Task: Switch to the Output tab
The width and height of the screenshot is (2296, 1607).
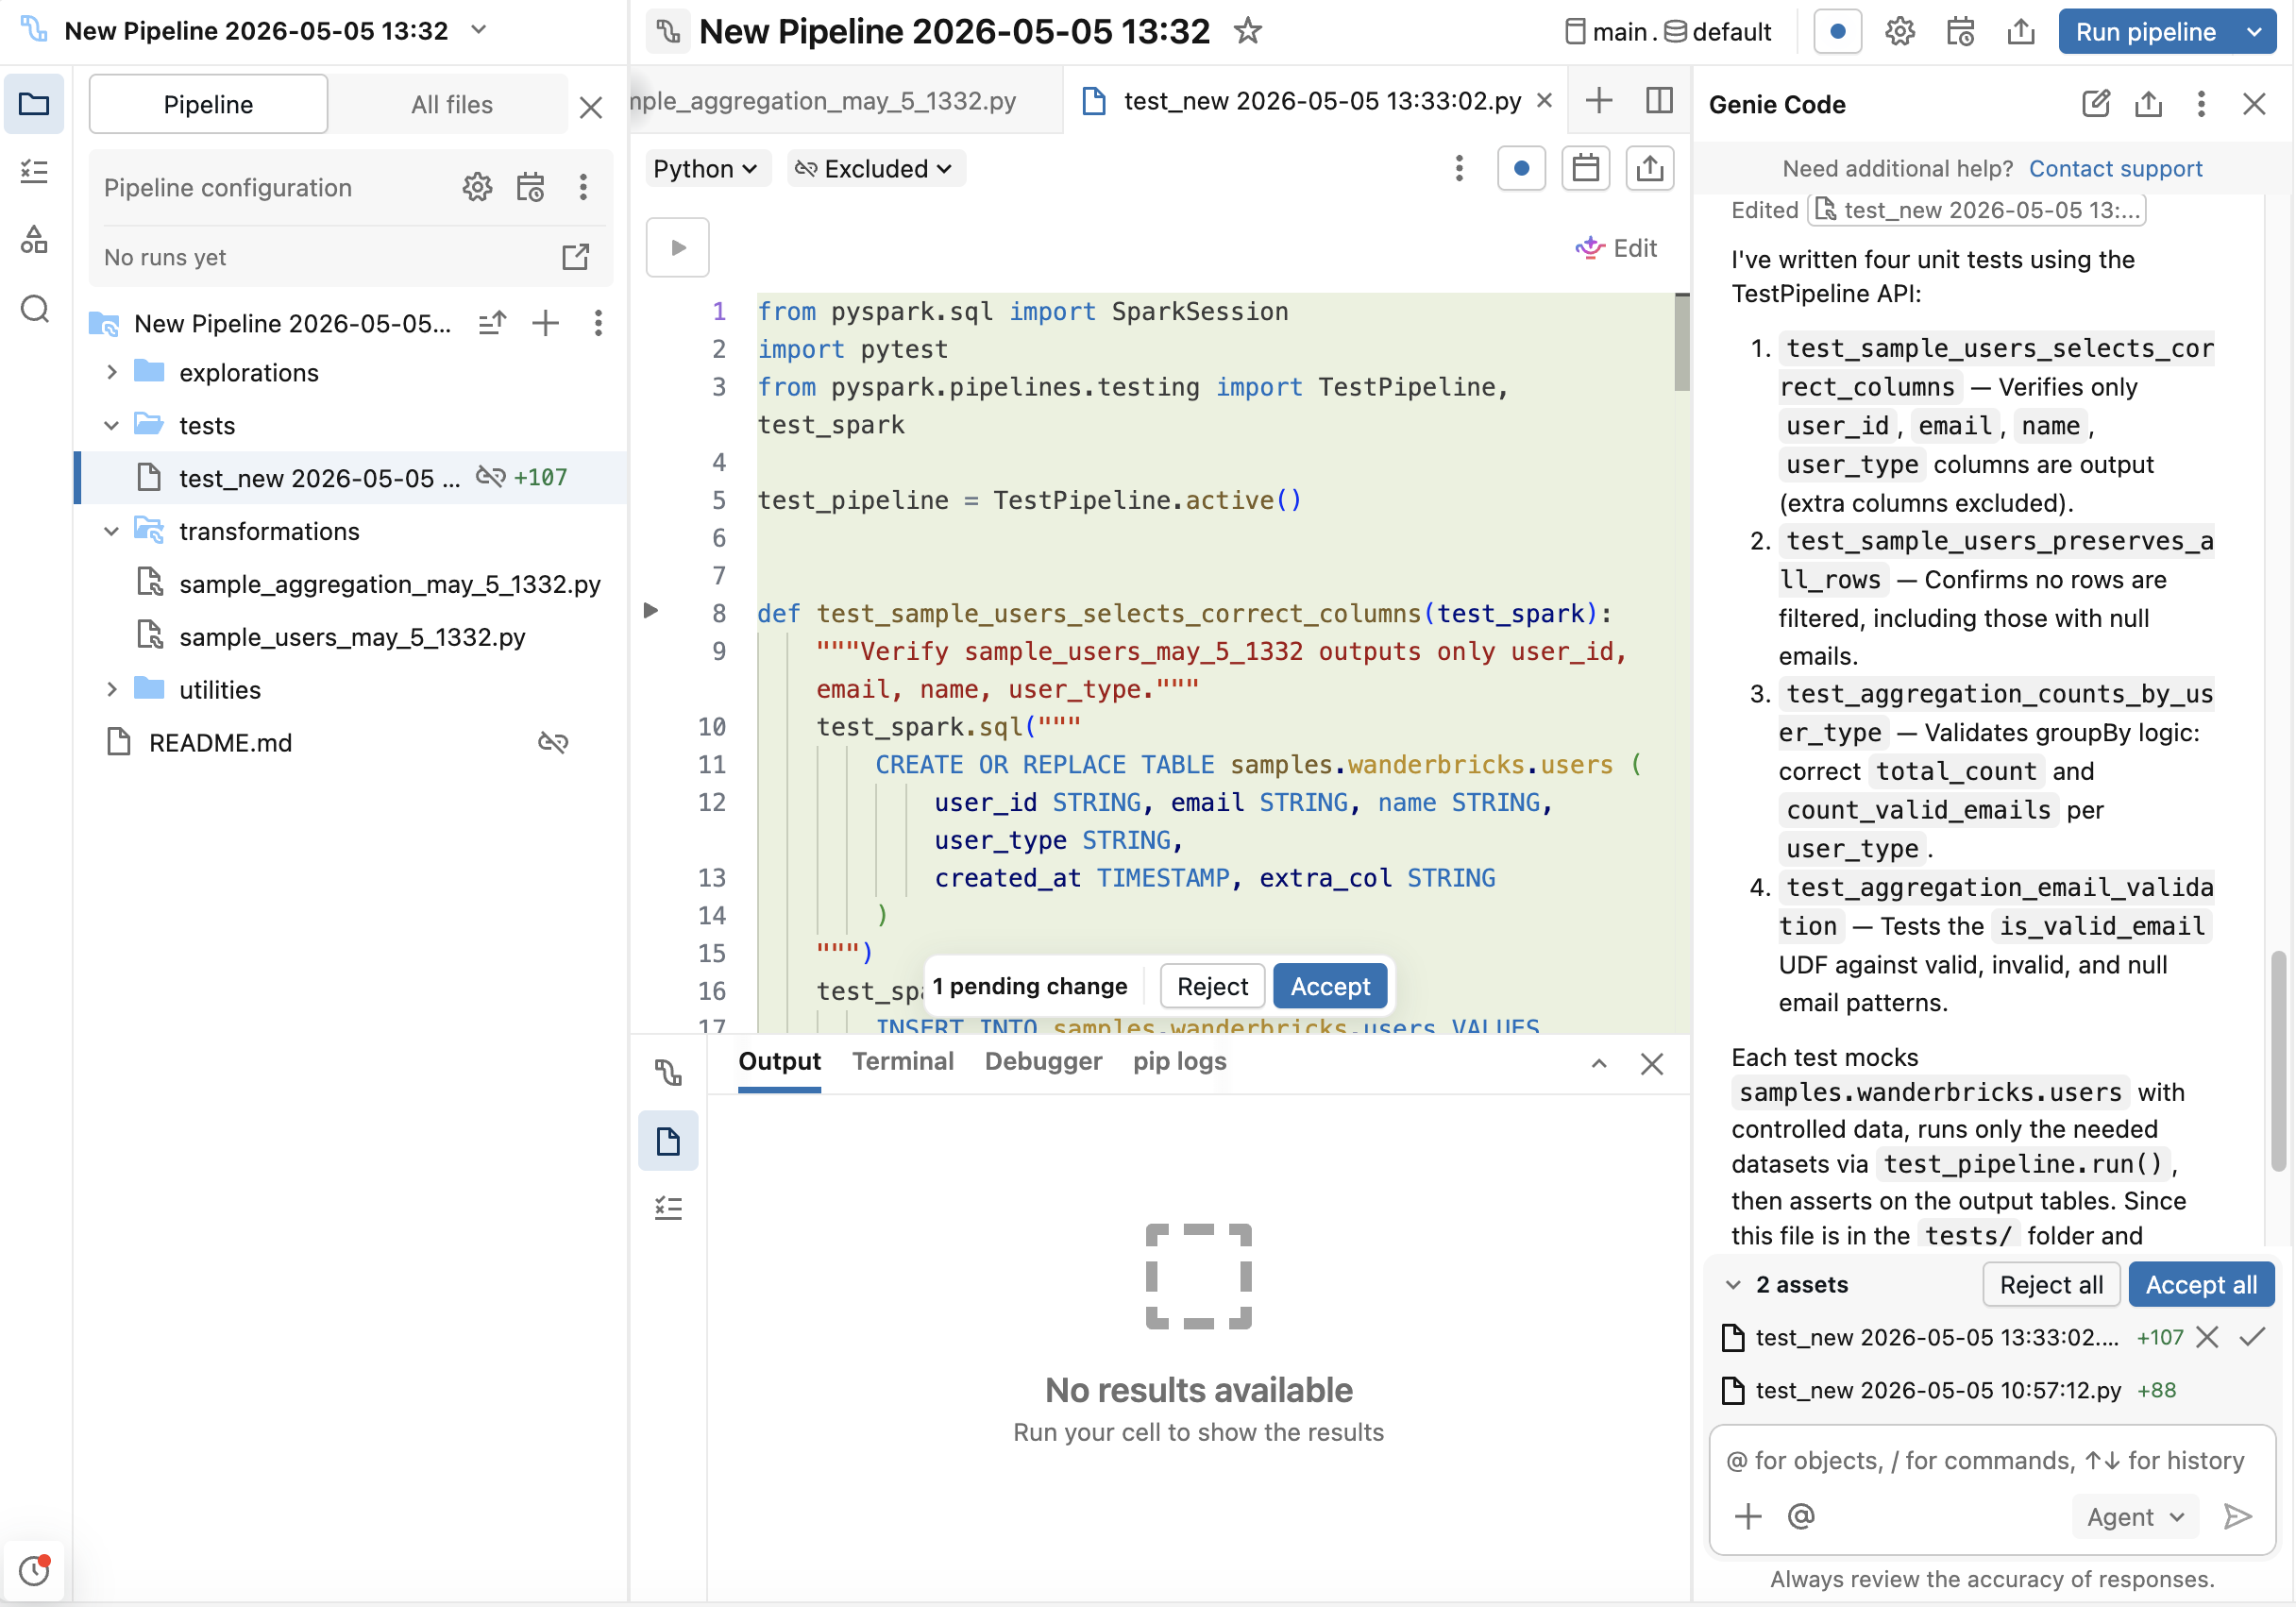Action: (779, 1062)
